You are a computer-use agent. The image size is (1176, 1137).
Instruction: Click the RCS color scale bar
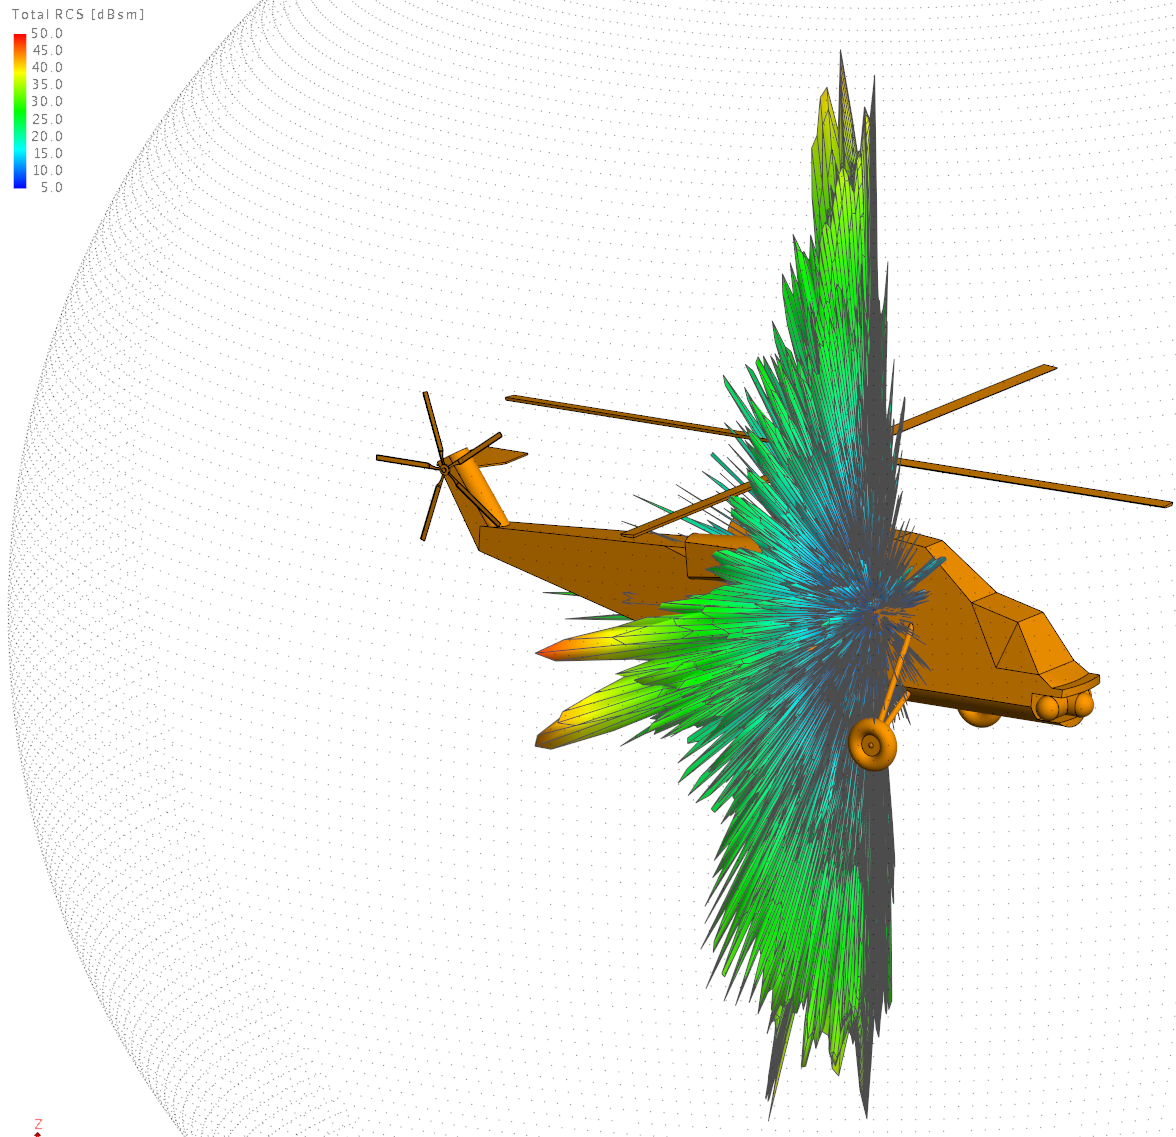coord(20,110)
